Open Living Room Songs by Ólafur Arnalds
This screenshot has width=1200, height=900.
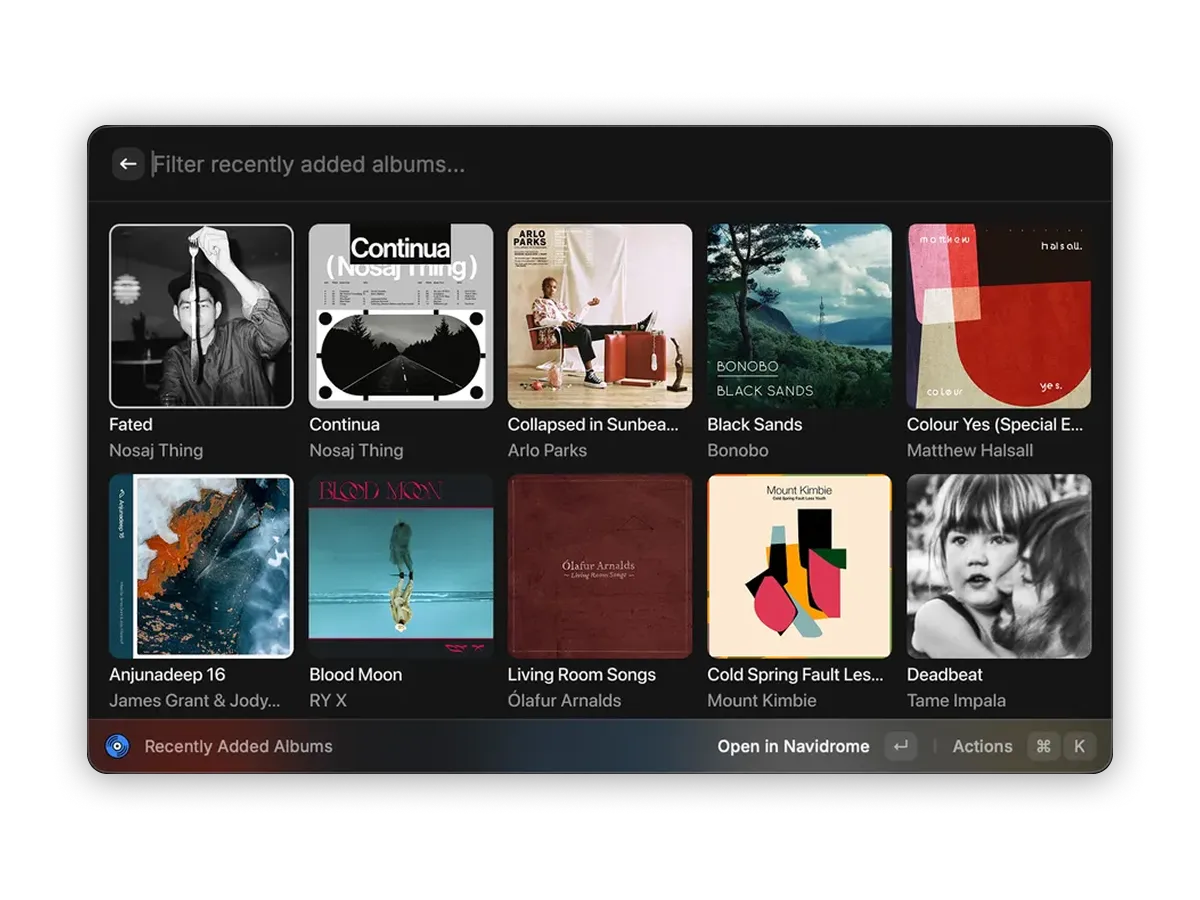(599, 565)
